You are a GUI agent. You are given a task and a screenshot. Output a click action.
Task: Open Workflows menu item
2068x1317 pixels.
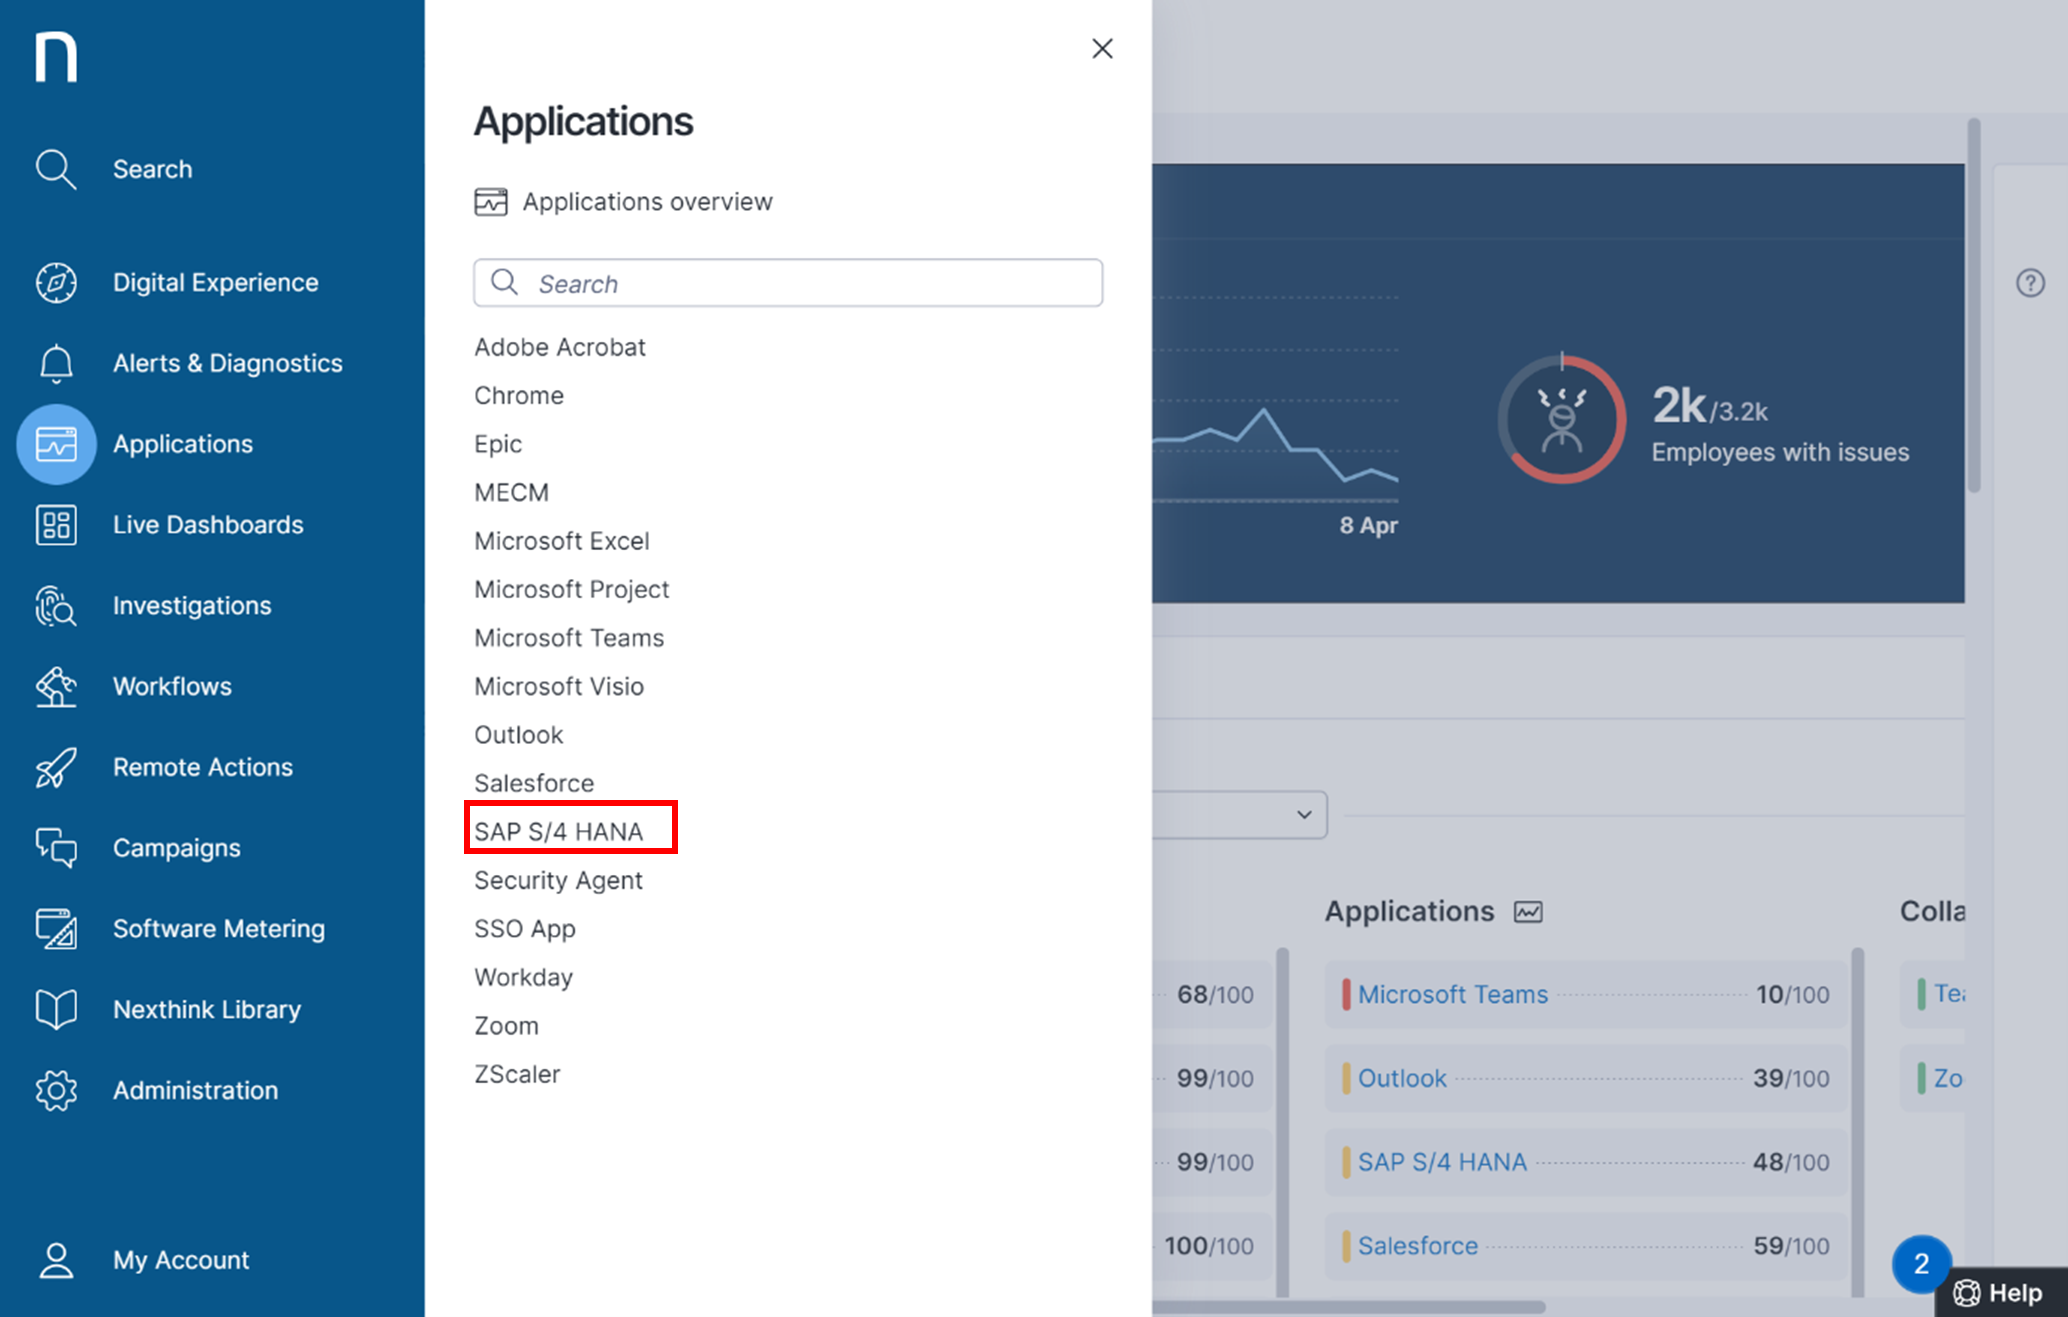[172, 686]
